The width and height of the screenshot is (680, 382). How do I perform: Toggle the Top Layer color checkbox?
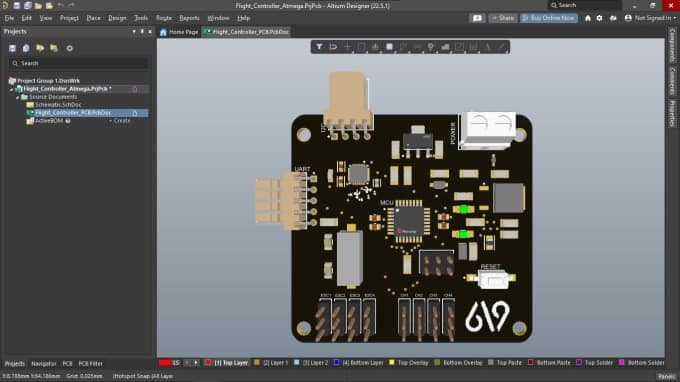point(208,362)
